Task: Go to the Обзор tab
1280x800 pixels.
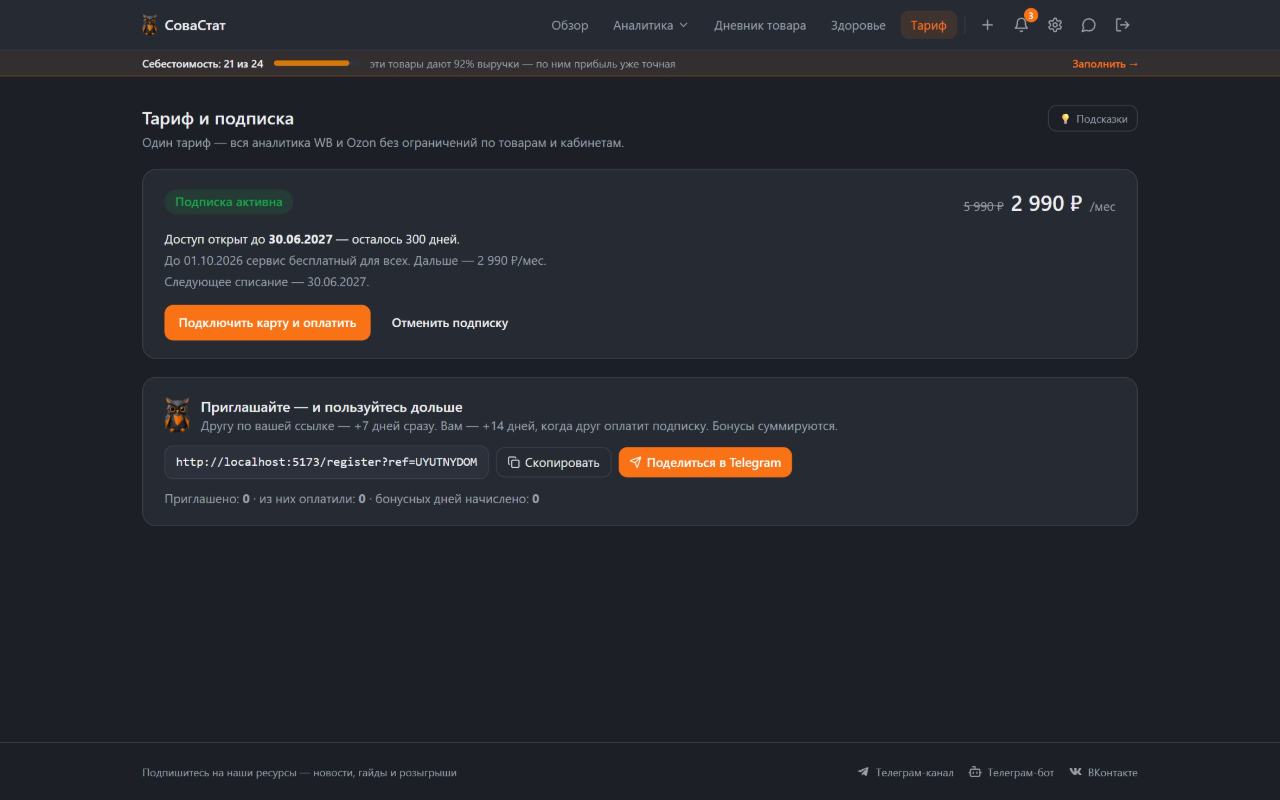Action: coord(570,25)
